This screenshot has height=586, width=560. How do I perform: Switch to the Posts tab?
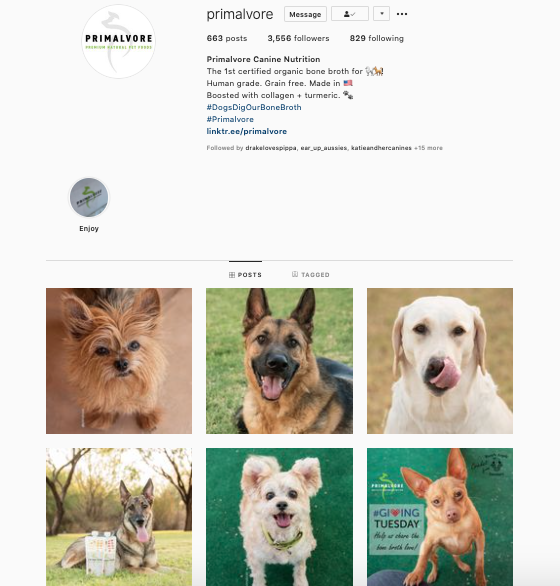(245, 275)
